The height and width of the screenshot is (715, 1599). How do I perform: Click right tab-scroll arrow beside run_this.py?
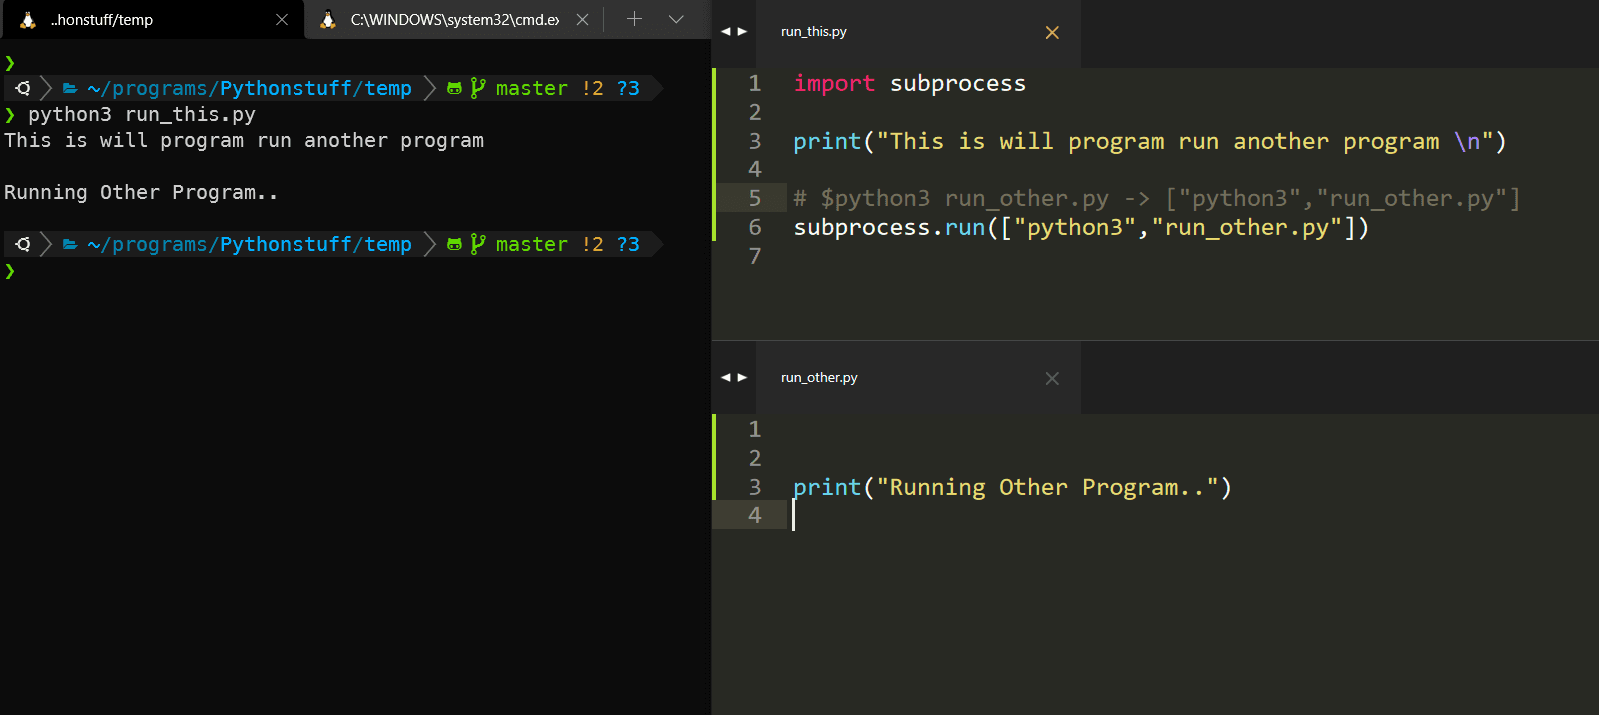click(742, 32)
